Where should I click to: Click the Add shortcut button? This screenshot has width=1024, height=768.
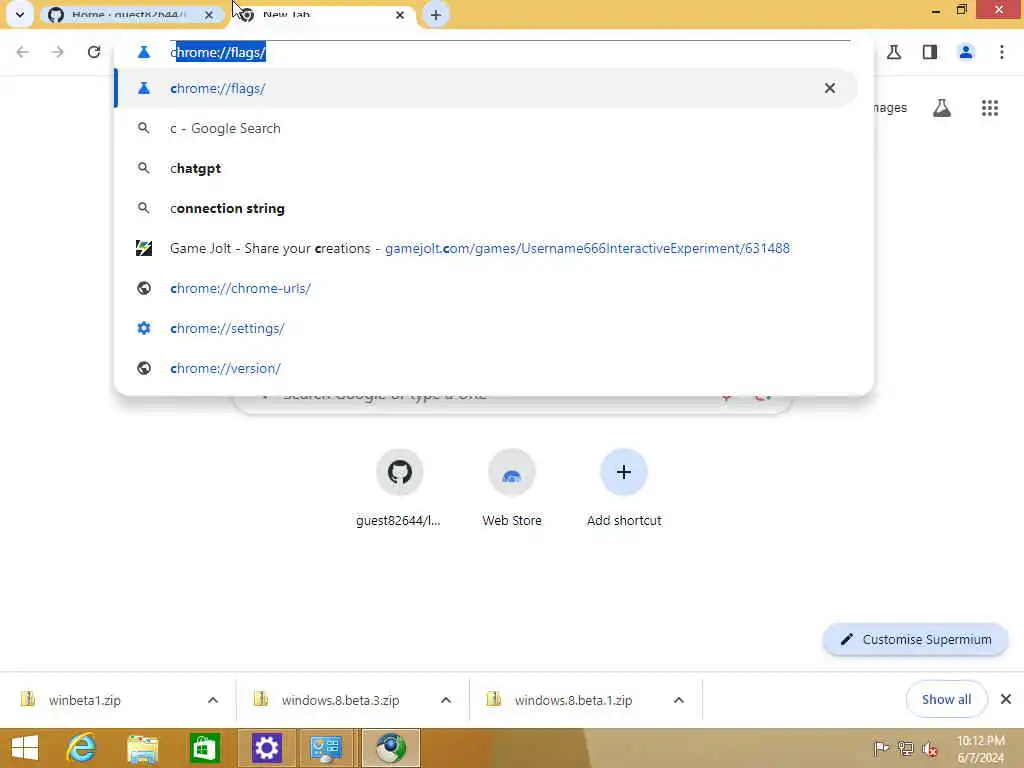click(x=624, y=488)
